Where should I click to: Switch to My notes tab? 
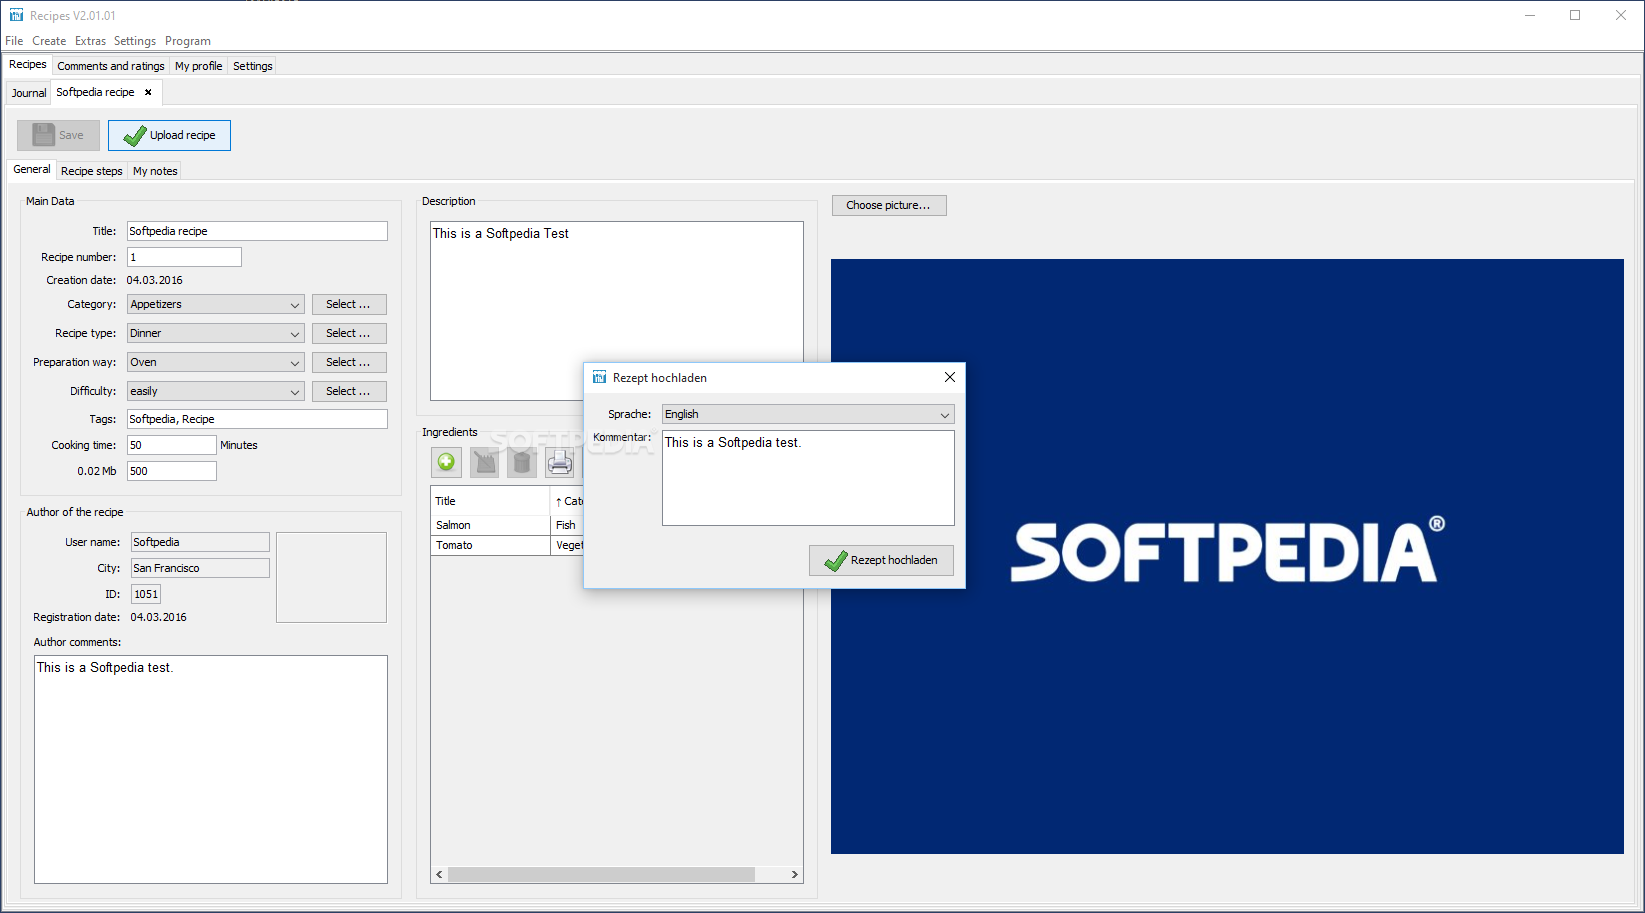pos(155,171)
